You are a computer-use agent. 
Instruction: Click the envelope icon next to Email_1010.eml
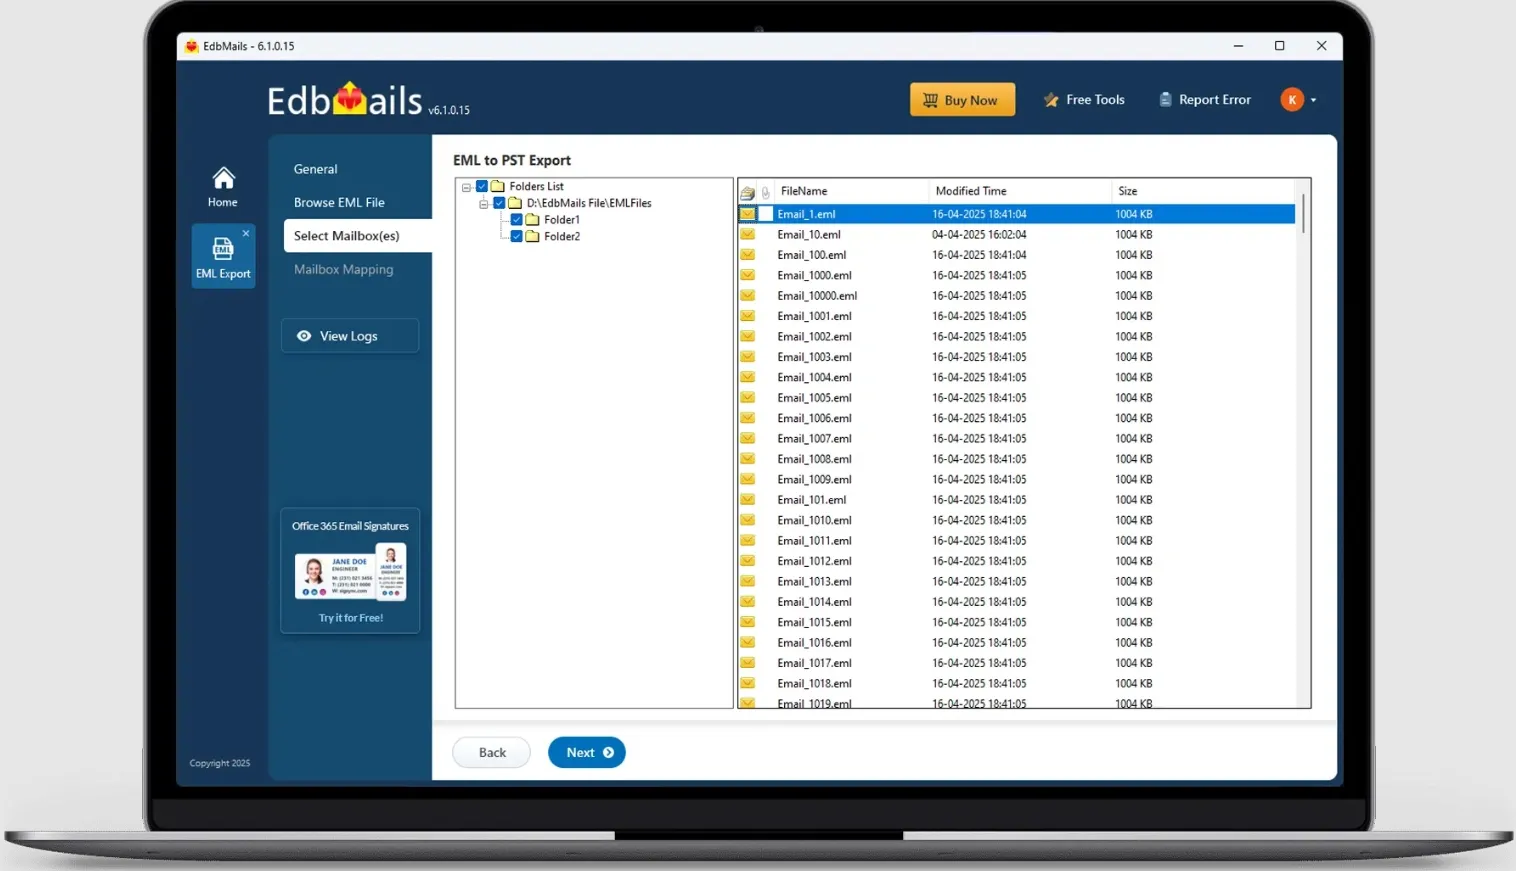(x=747, y=520)
